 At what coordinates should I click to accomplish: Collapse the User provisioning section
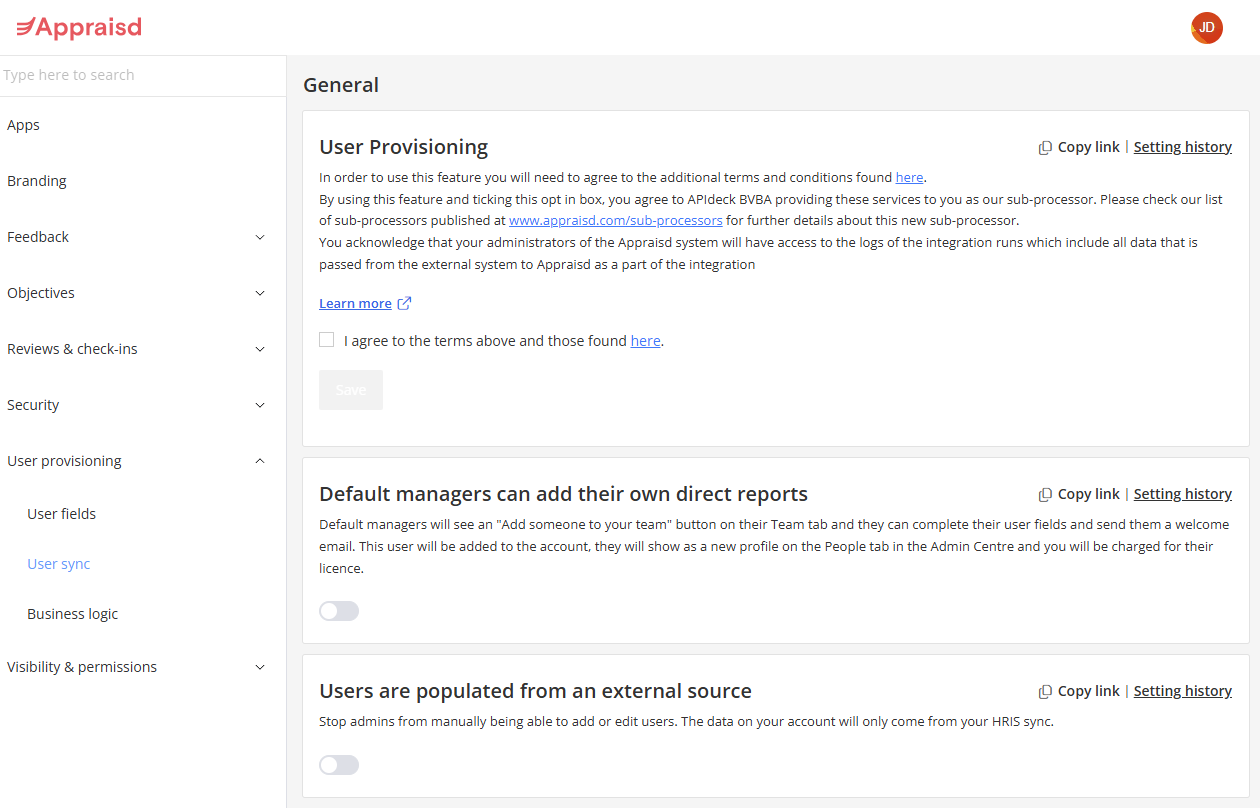(260, 461)
